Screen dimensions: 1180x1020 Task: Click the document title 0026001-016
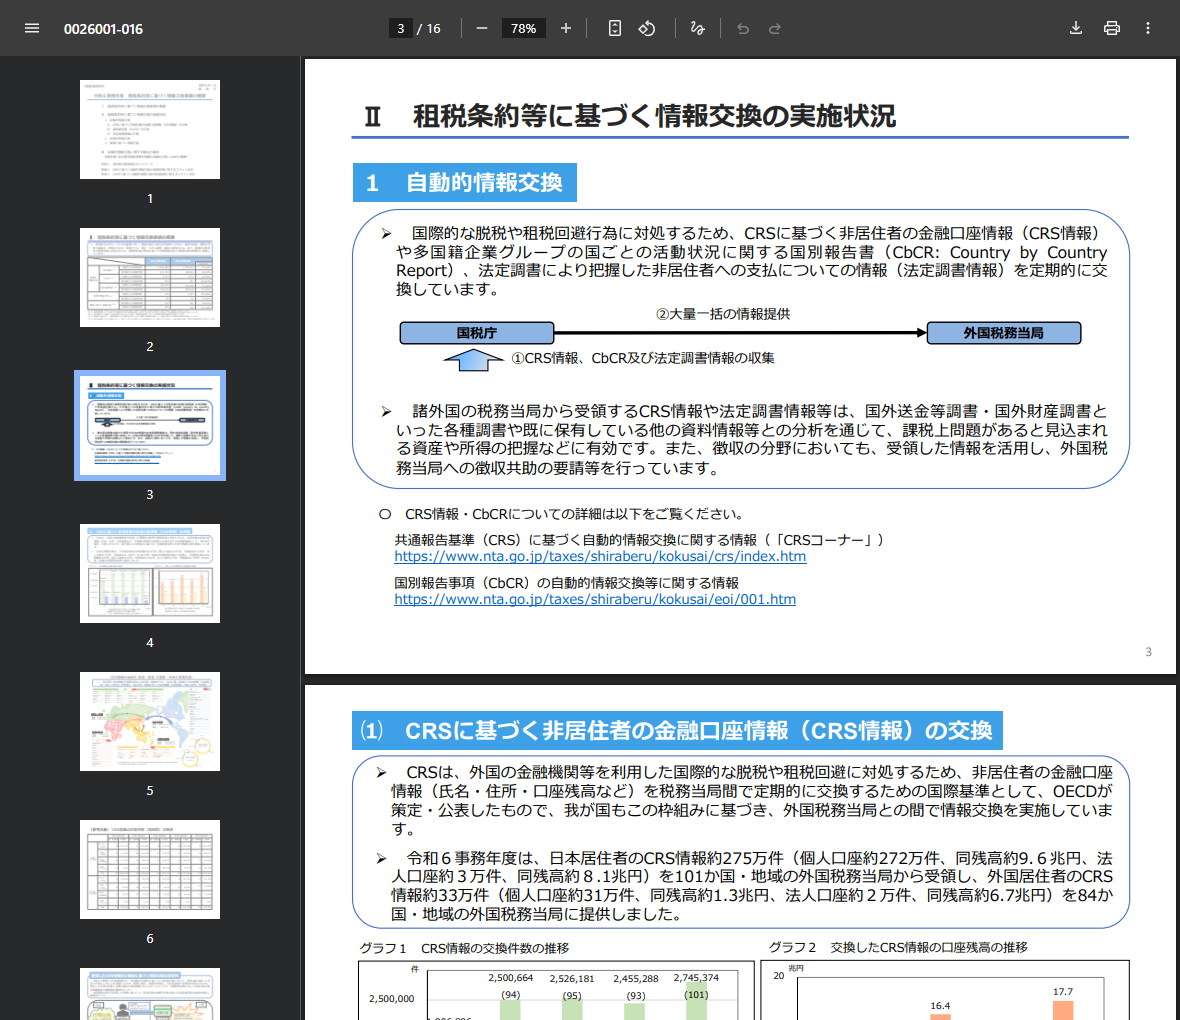(103, 29)
